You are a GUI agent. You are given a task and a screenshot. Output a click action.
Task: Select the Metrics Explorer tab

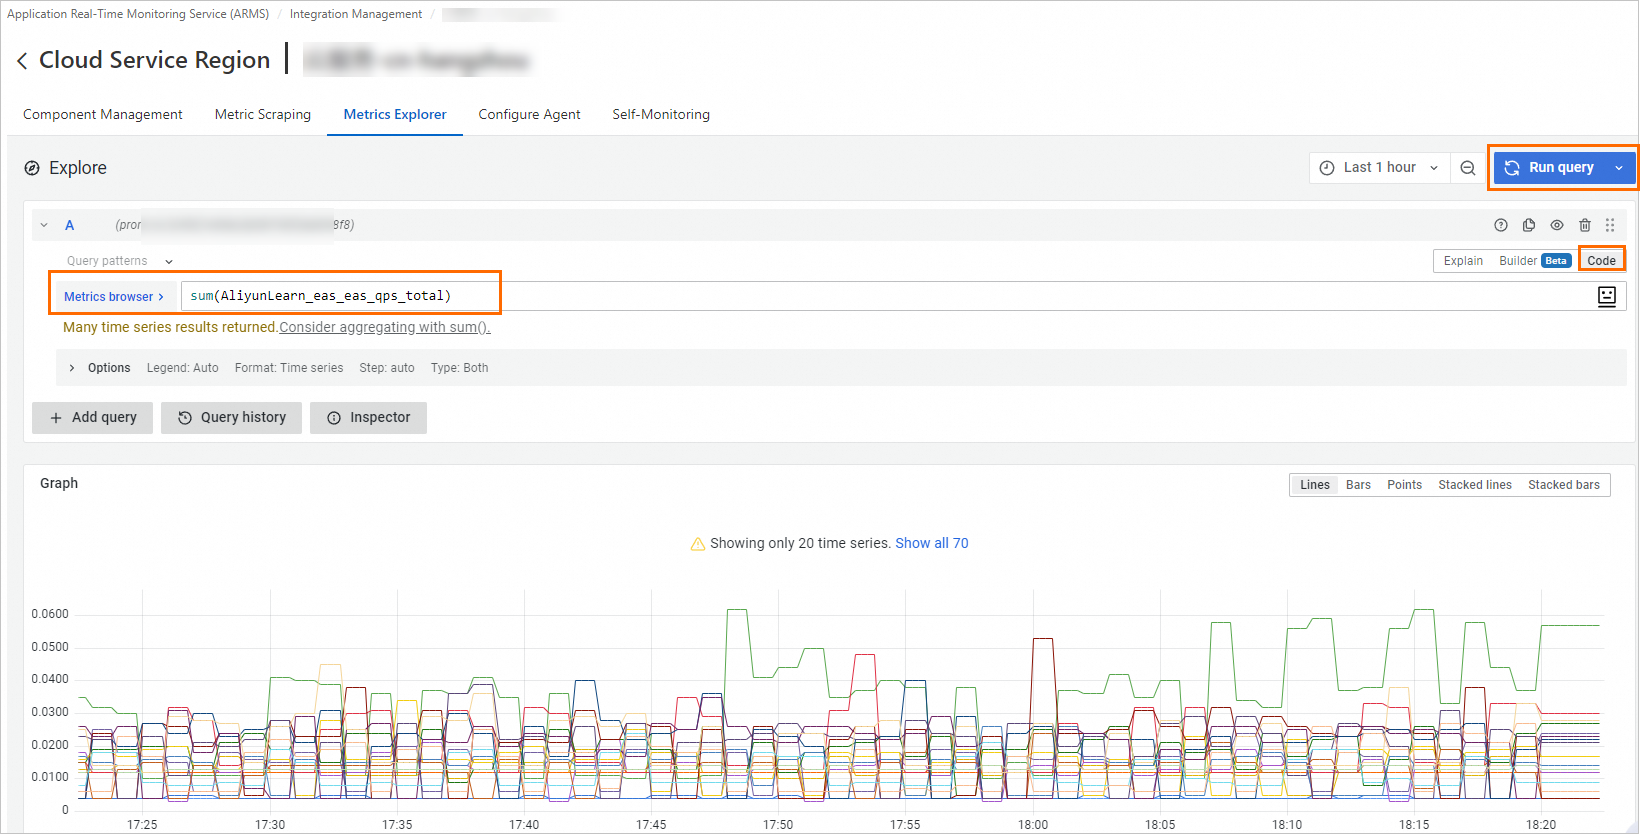tap(395, 115)
